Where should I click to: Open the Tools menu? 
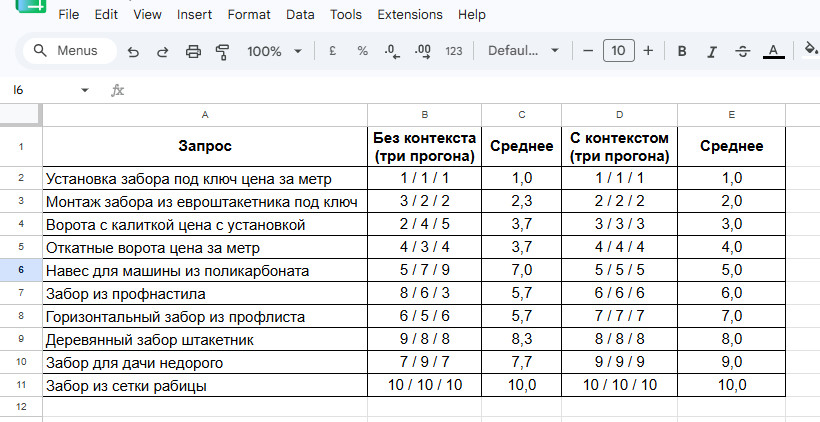tap(346, 15)
